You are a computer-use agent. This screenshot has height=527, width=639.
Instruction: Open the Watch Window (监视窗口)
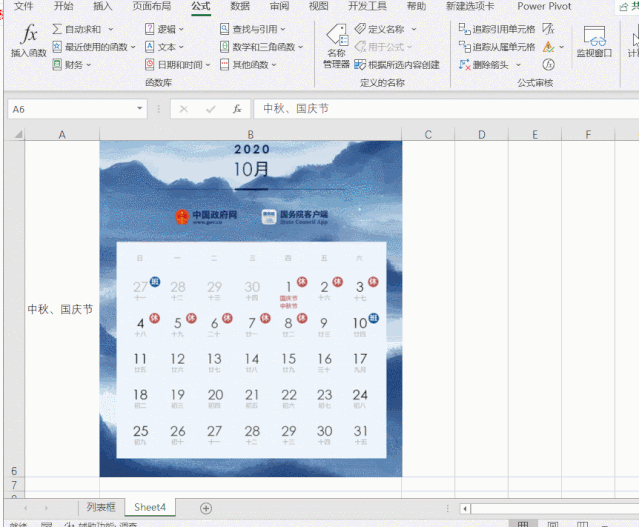594,42
